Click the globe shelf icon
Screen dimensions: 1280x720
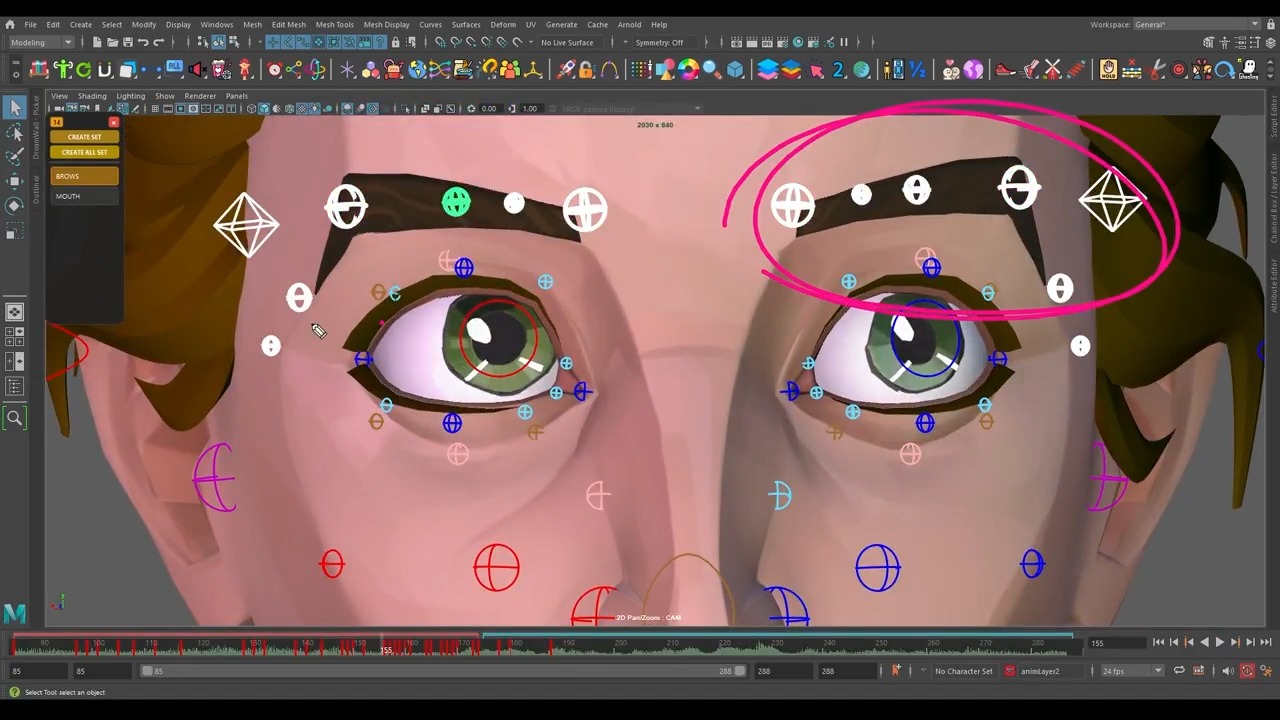(418, 69)
